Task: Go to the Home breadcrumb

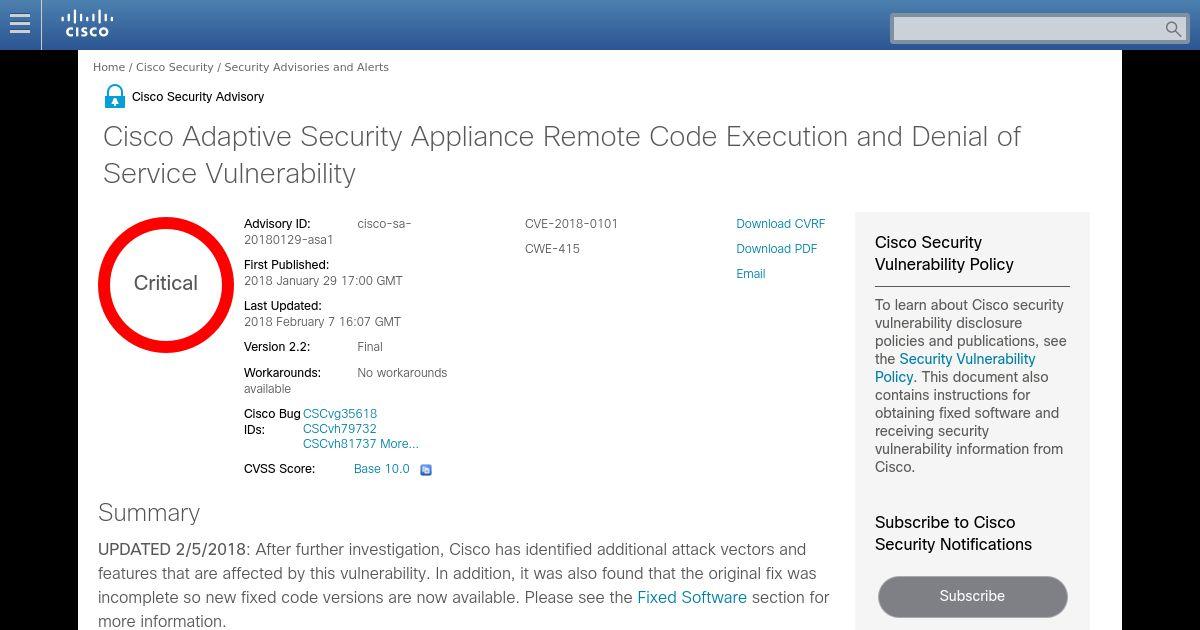Action: tap(109, 67)
